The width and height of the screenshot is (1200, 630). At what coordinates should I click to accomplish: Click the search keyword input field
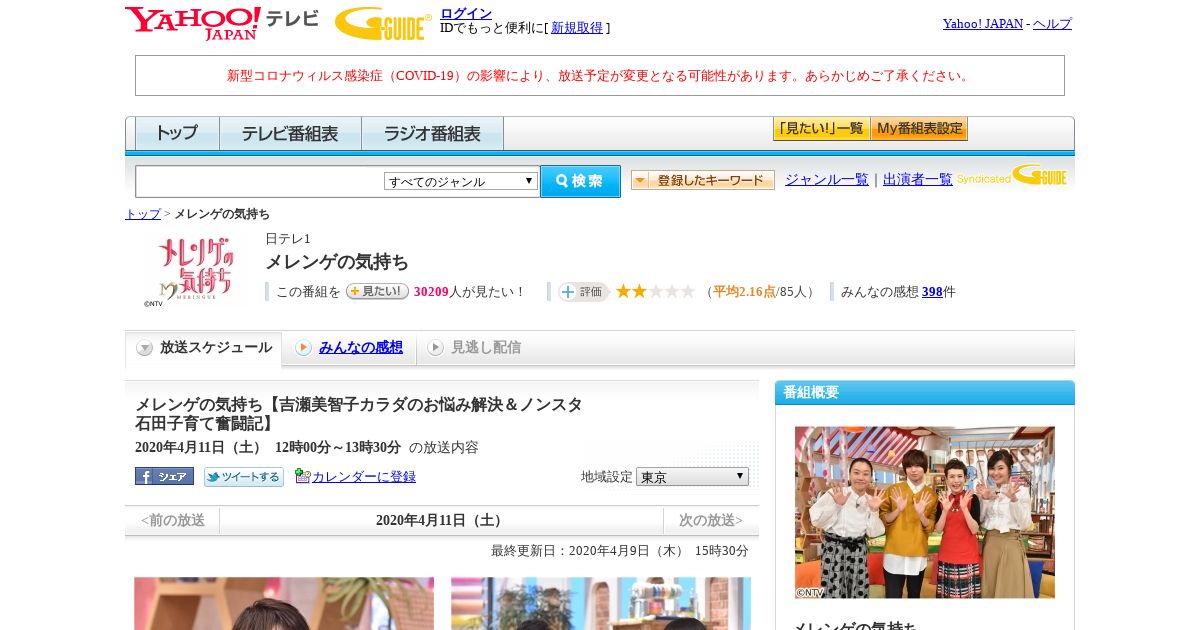pyautogui.click(x=260, y=181)
